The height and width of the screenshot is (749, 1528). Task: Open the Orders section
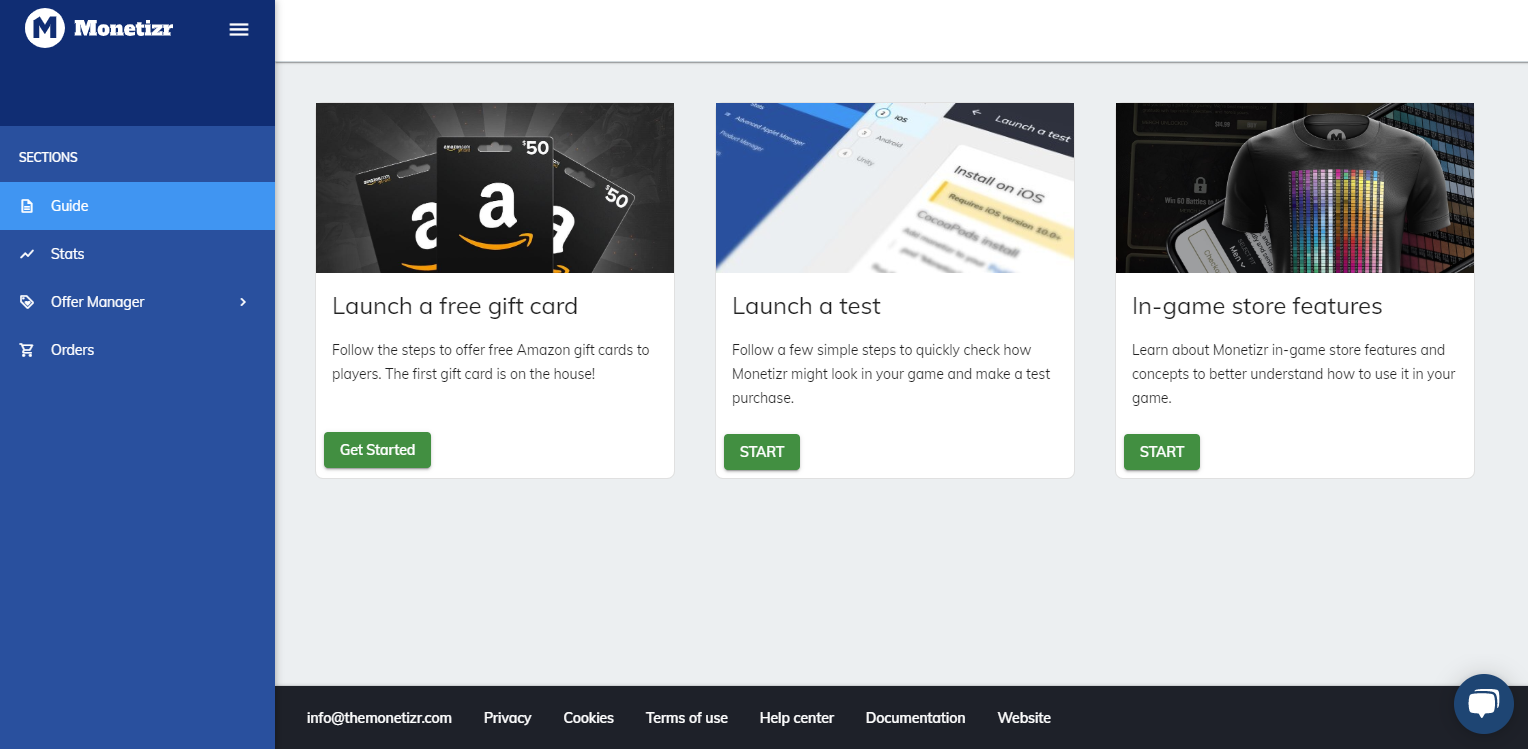(137, 350)
